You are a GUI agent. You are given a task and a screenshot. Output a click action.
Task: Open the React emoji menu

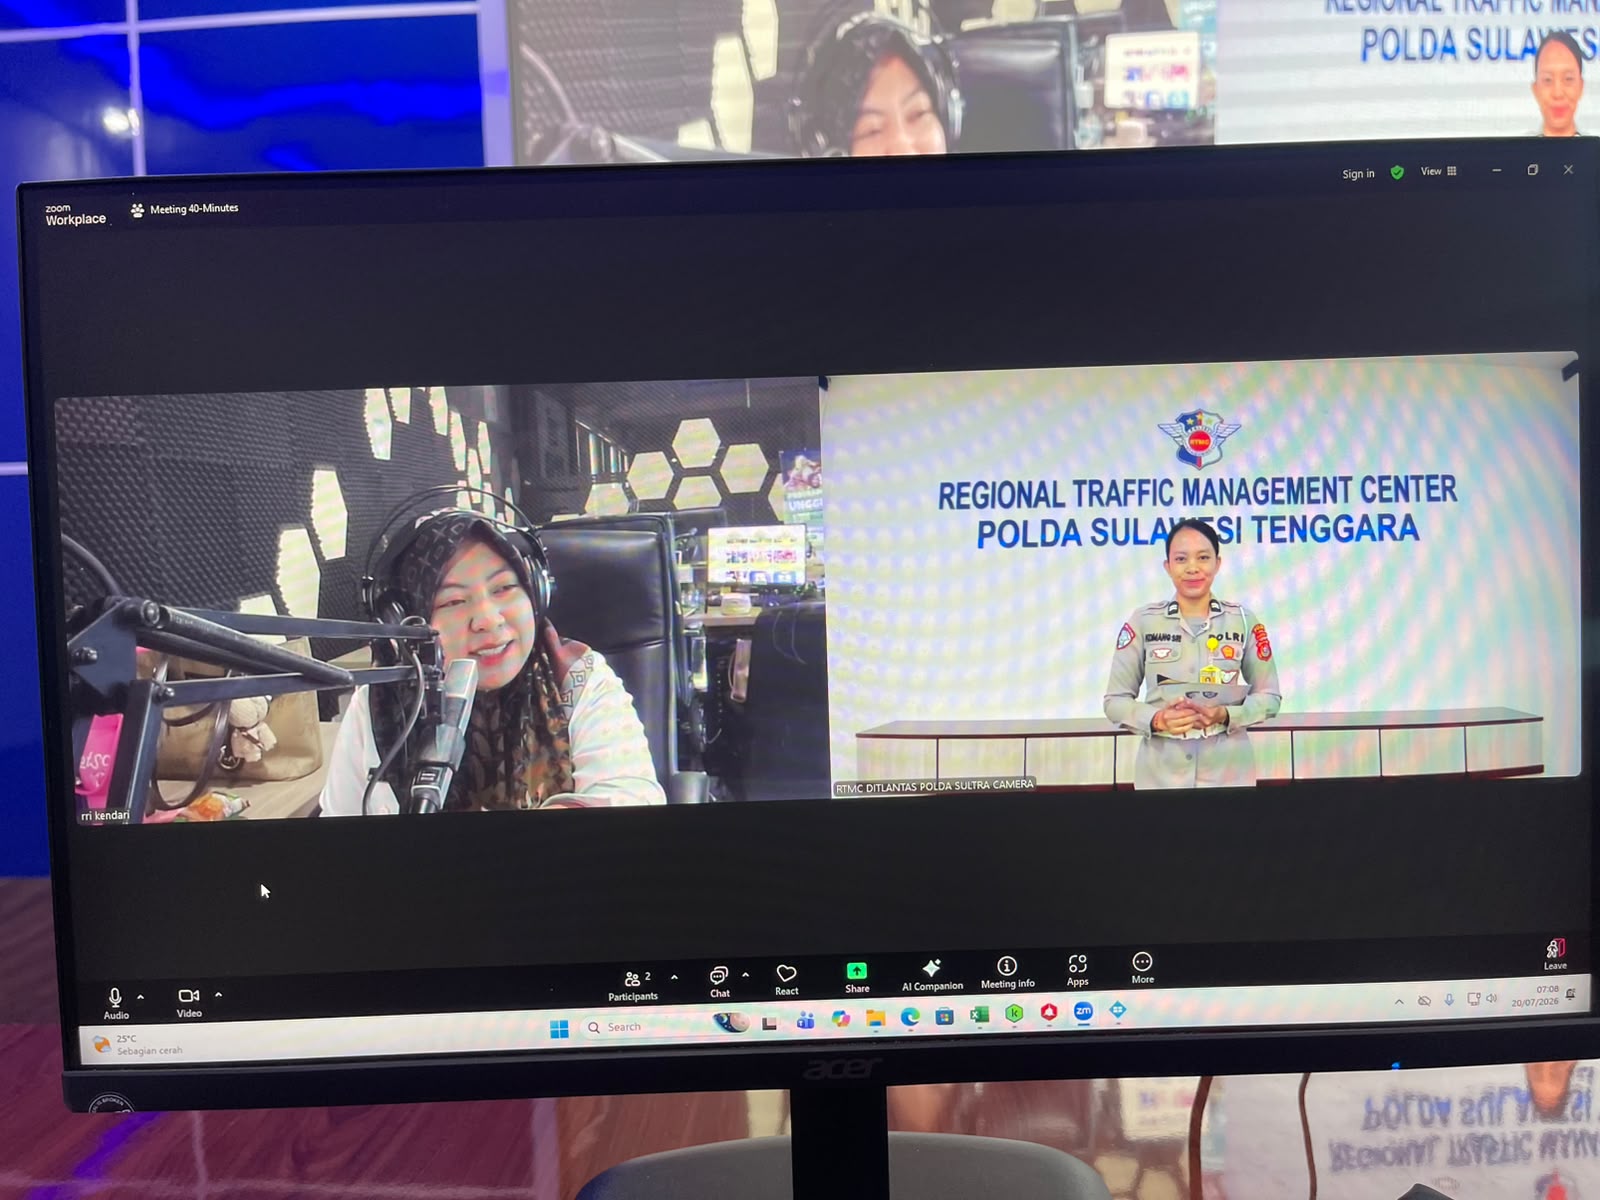[787, 980]
